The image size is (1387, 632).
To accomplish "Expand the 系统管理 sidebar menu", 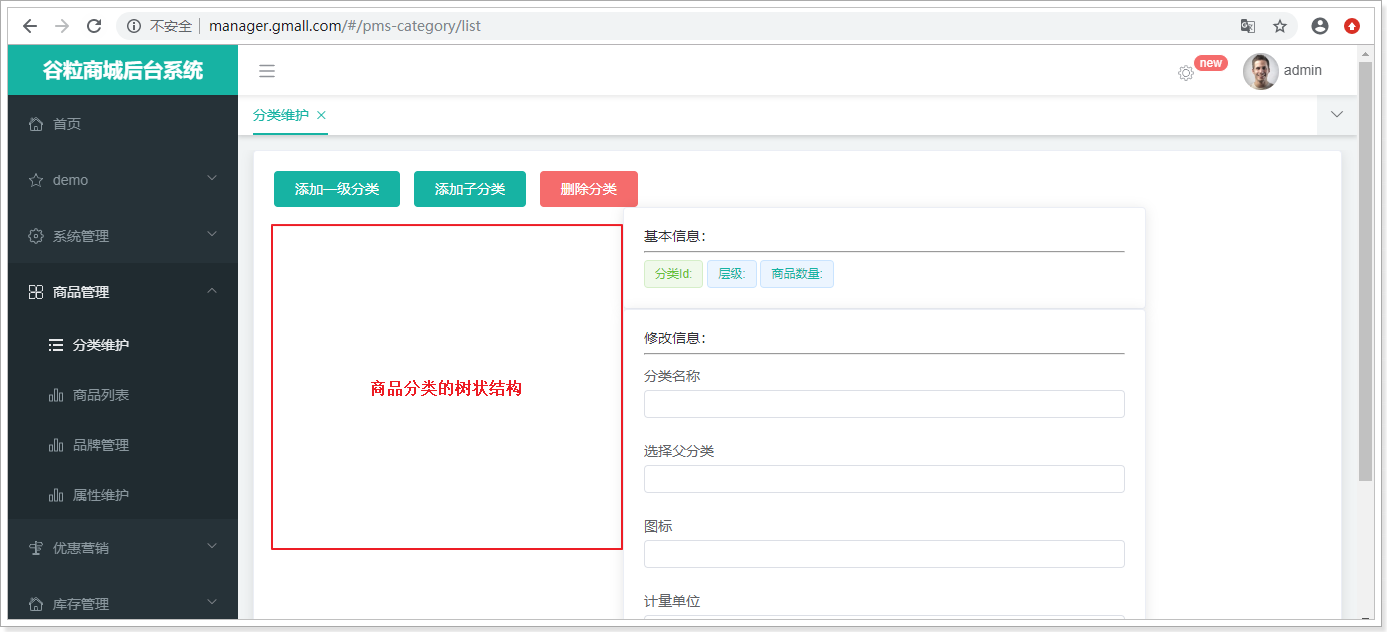I will click(122, 236).
